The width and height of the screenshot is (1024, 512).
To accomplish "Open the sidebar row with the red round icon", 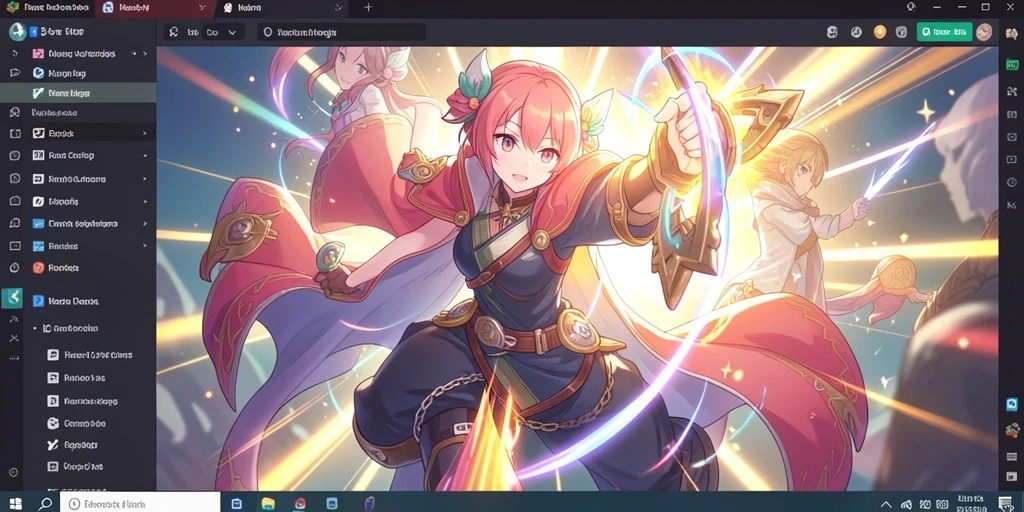I will tap(90, 267).
